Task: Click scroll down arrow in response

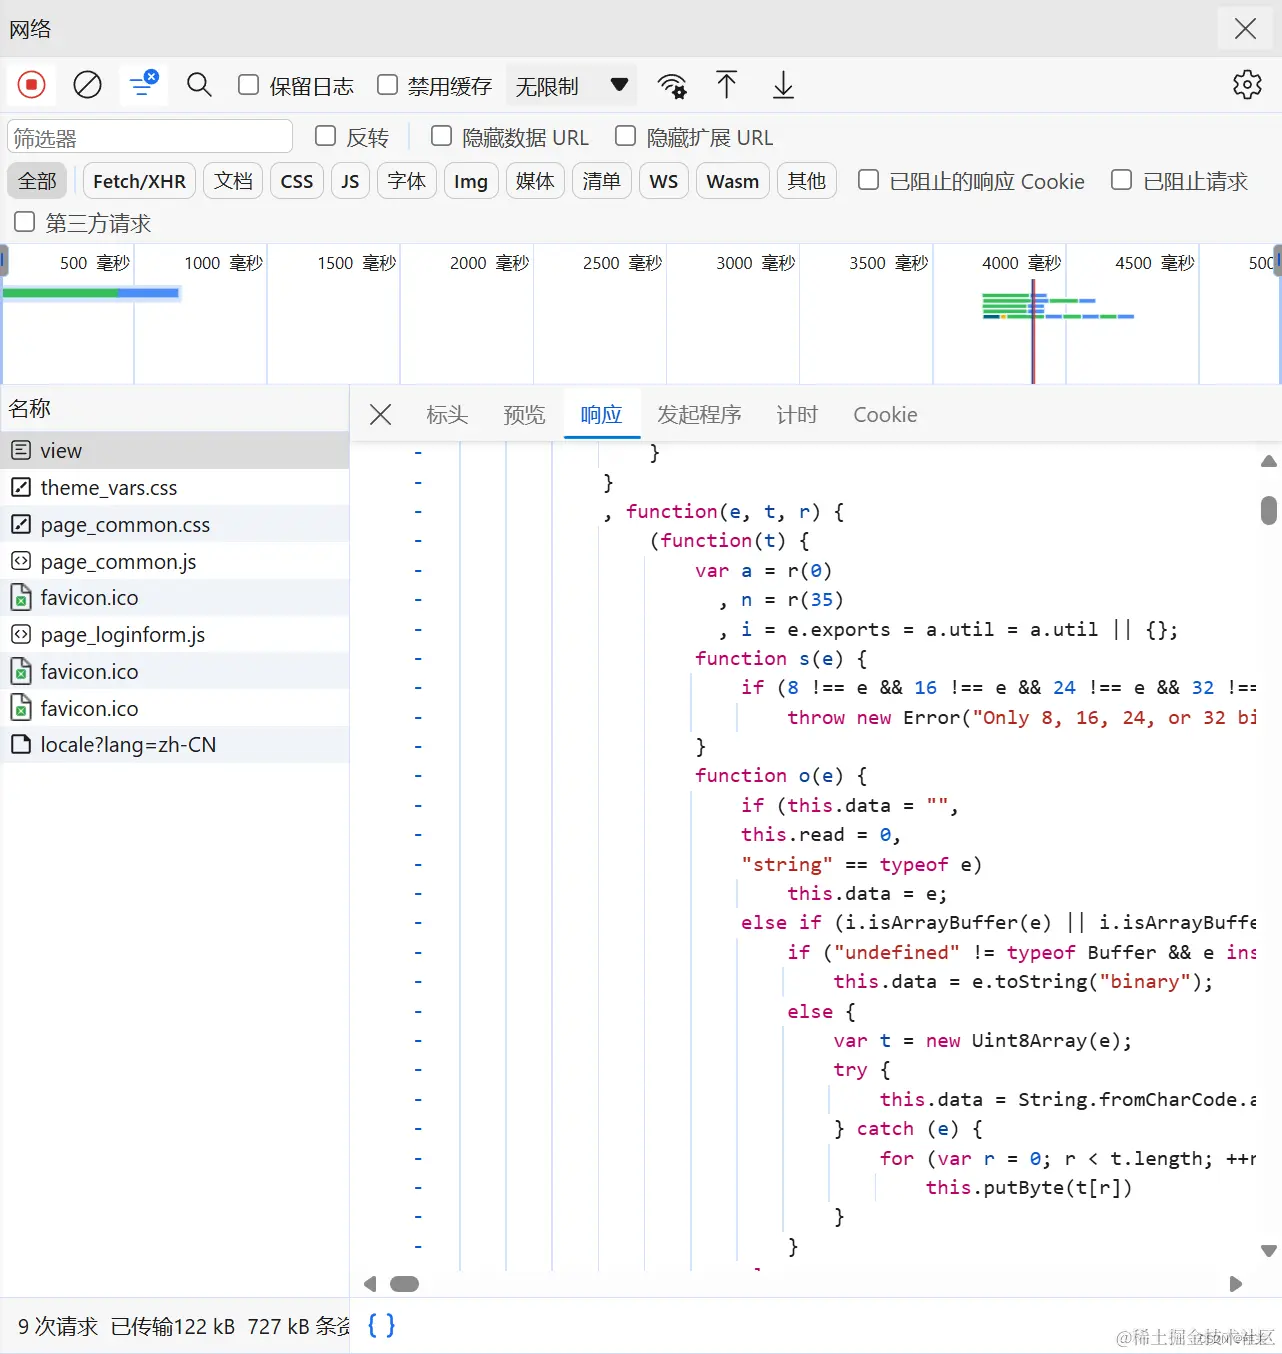Action: 1269,1251
